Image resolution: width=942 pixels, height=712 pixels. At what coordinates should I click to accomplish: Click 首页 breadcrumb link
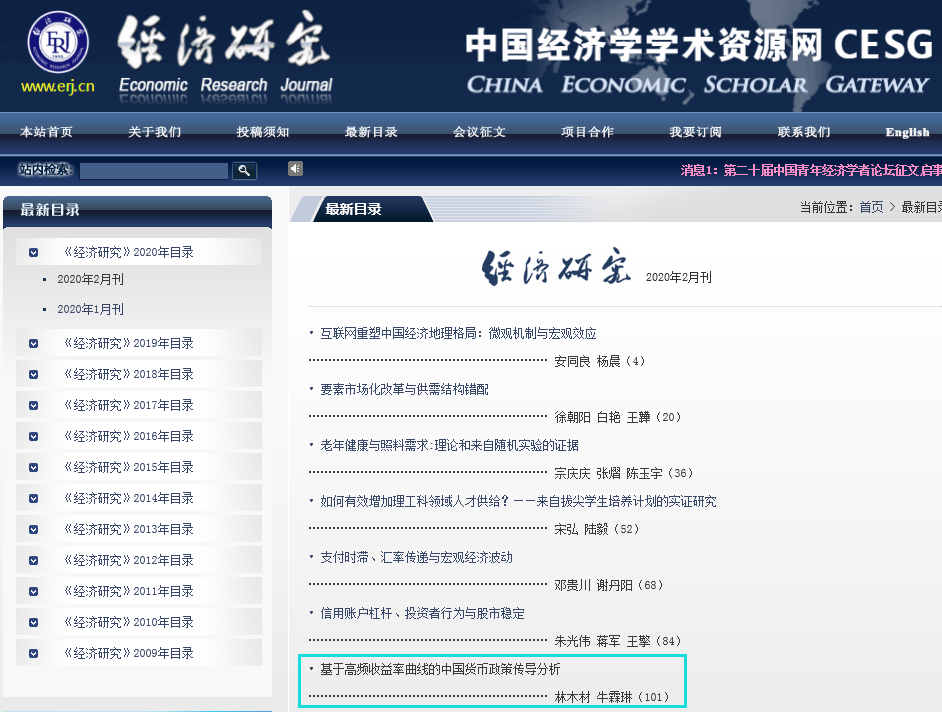point(871,207)
